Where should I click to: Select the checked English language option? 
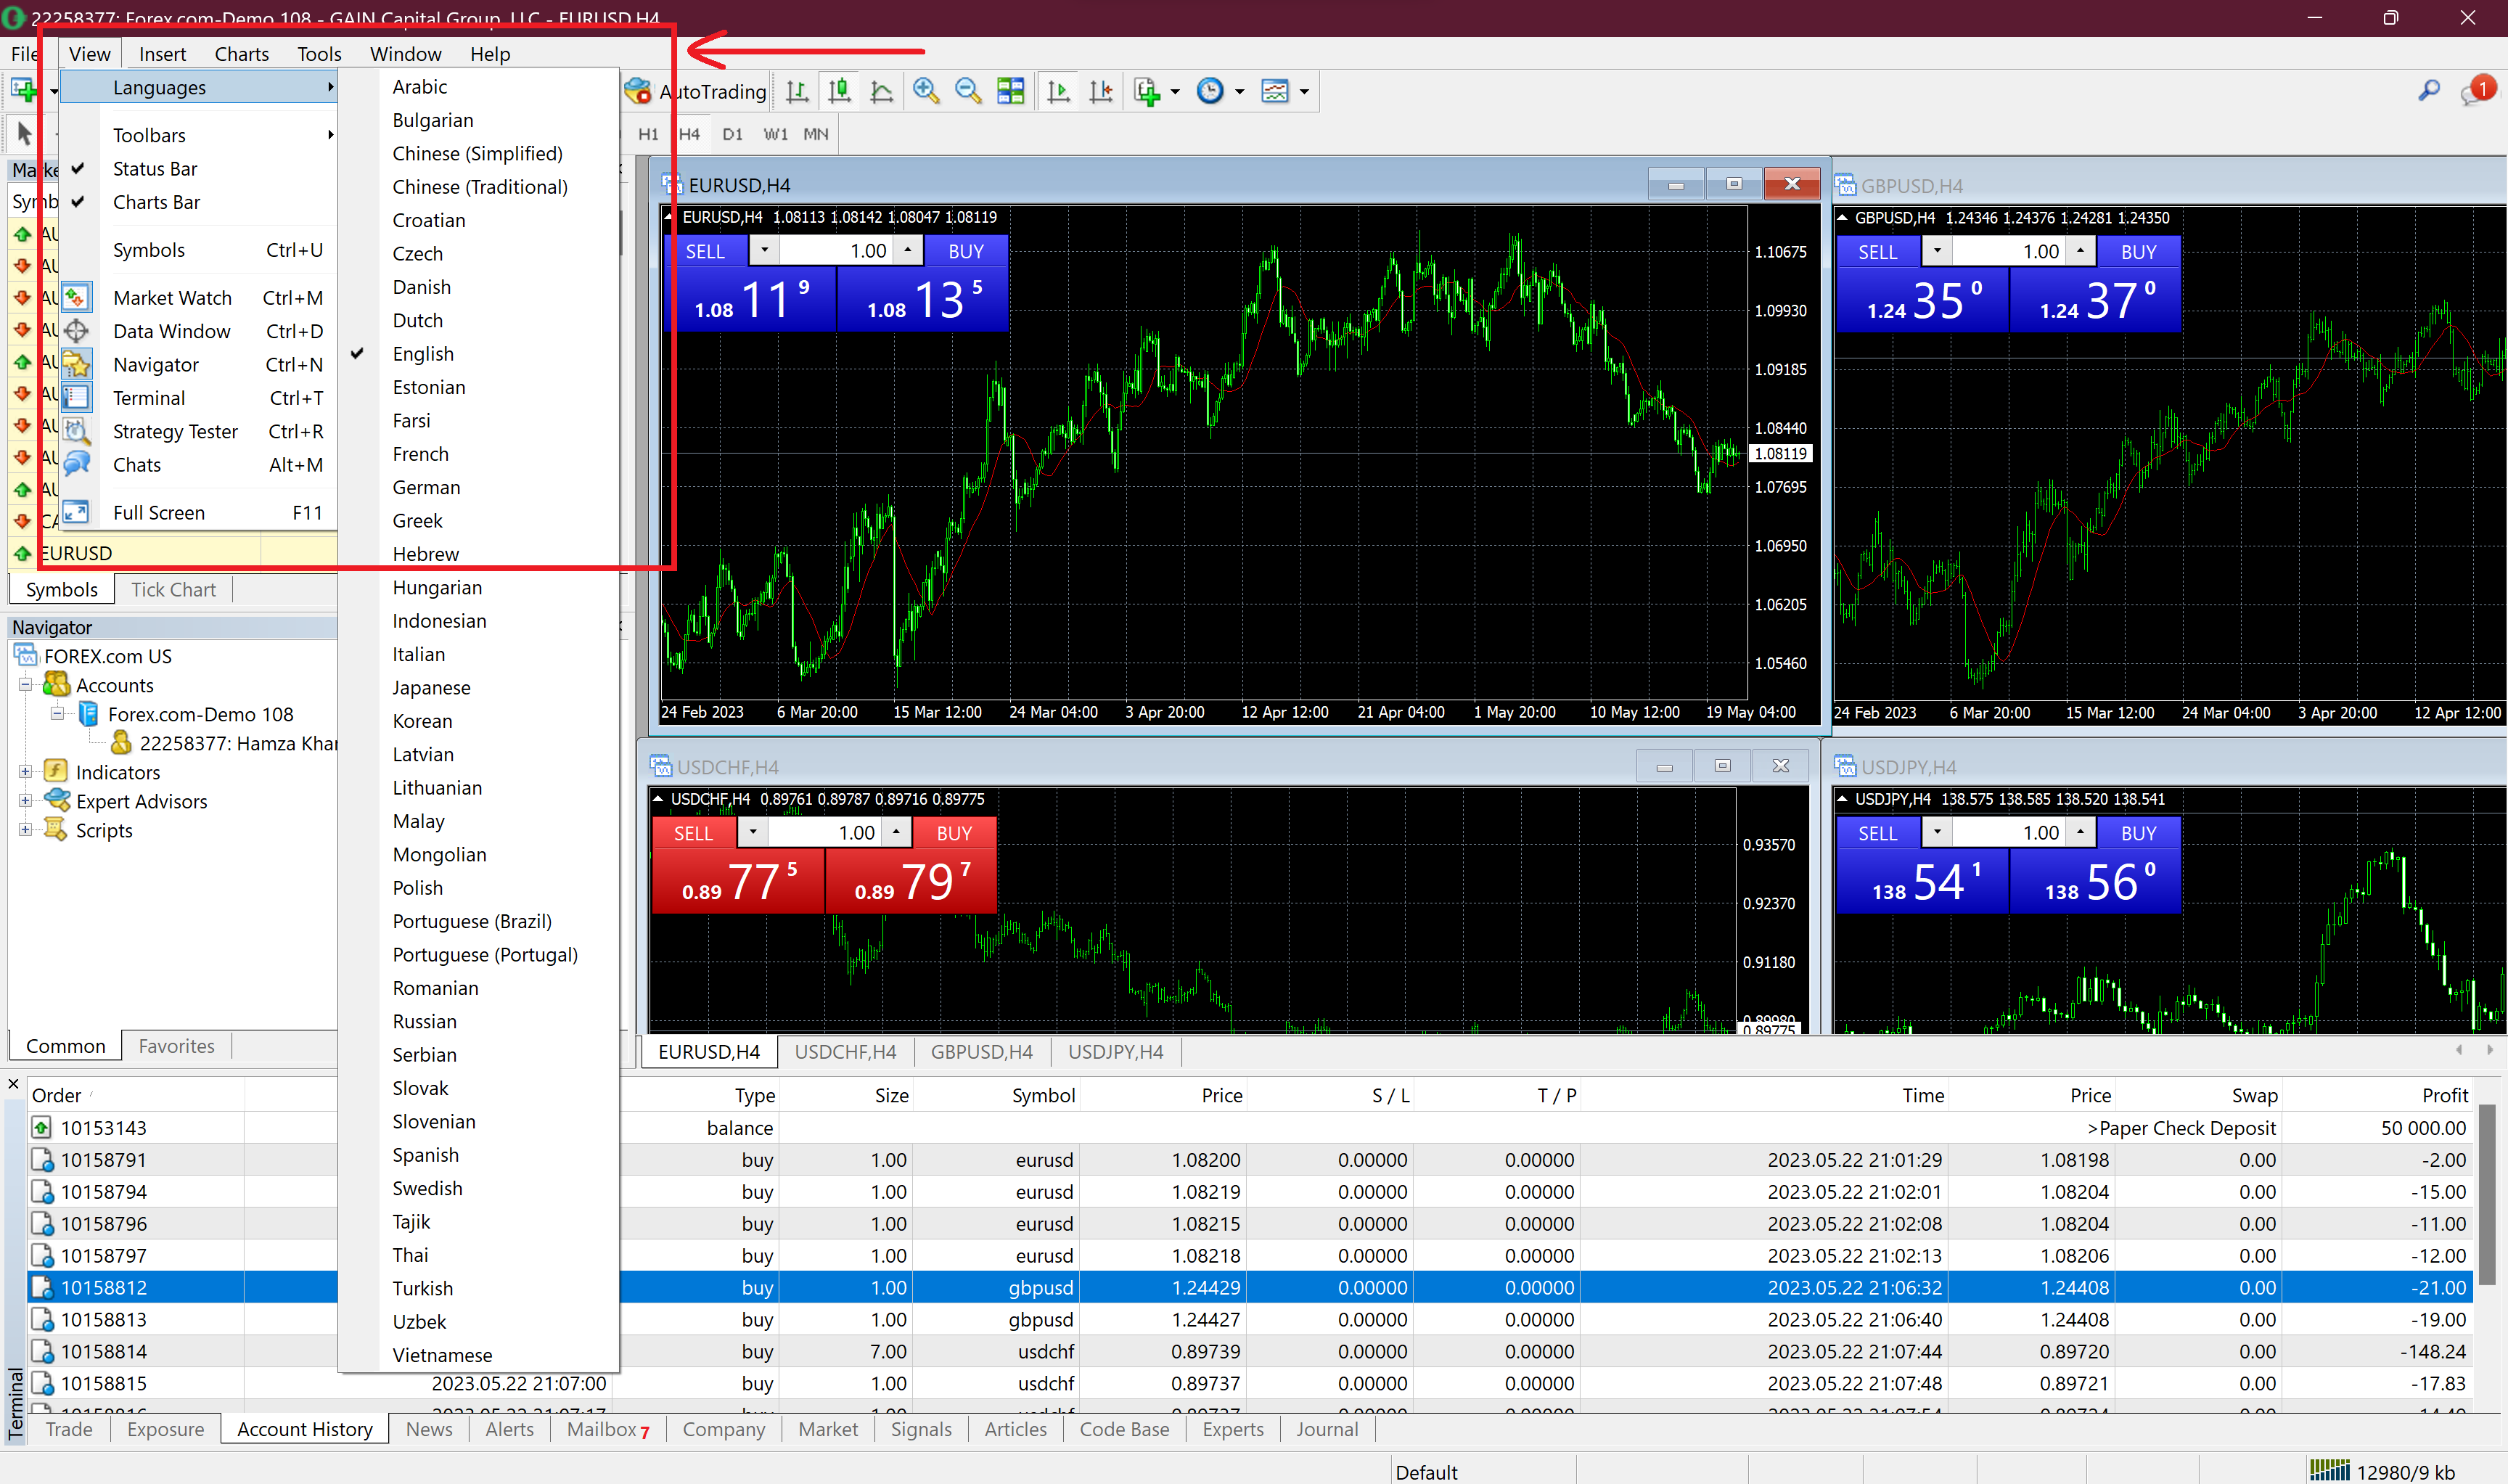click(x=422, y=354)
